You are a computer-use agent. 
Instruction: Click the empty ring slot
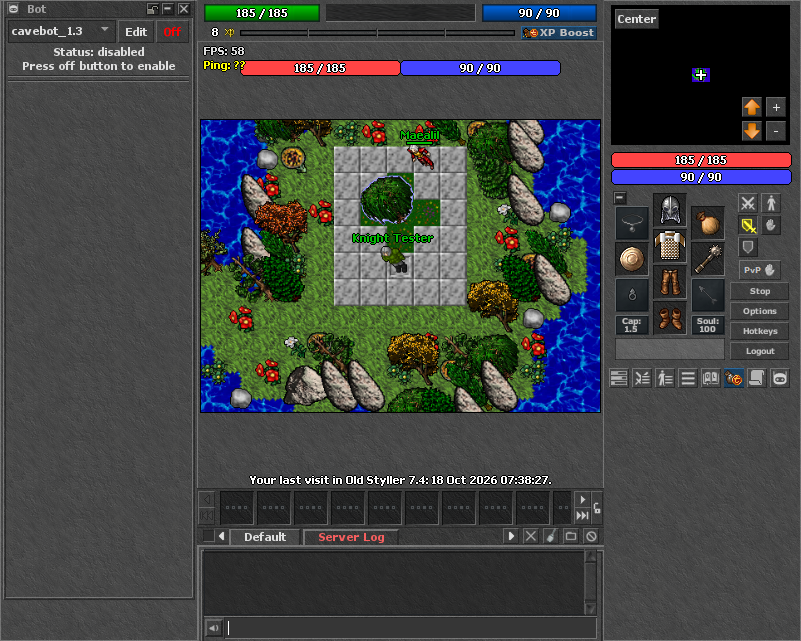click(632, 295)
